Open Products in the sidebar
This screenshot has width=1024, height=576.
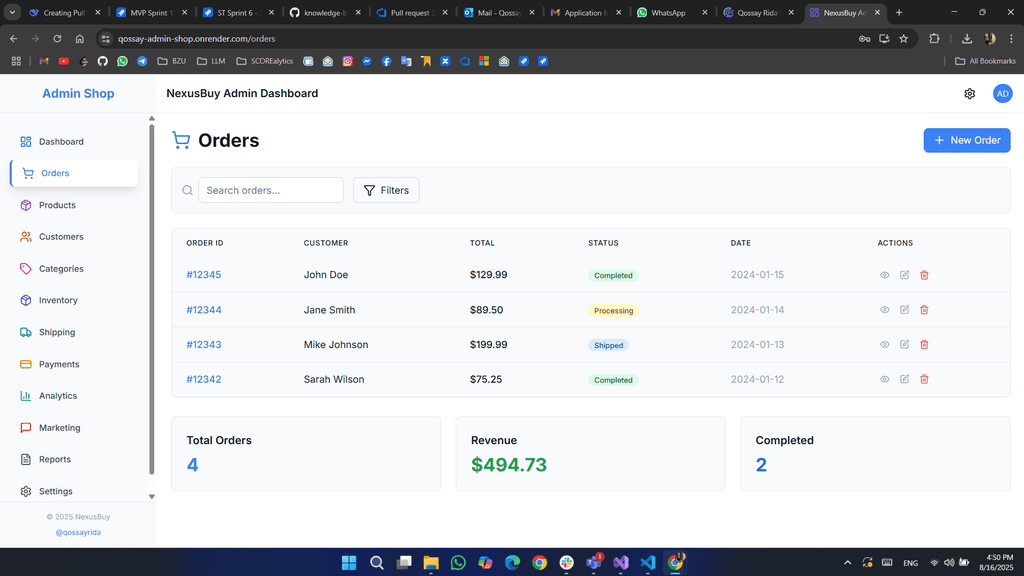[x=74, y=205]
